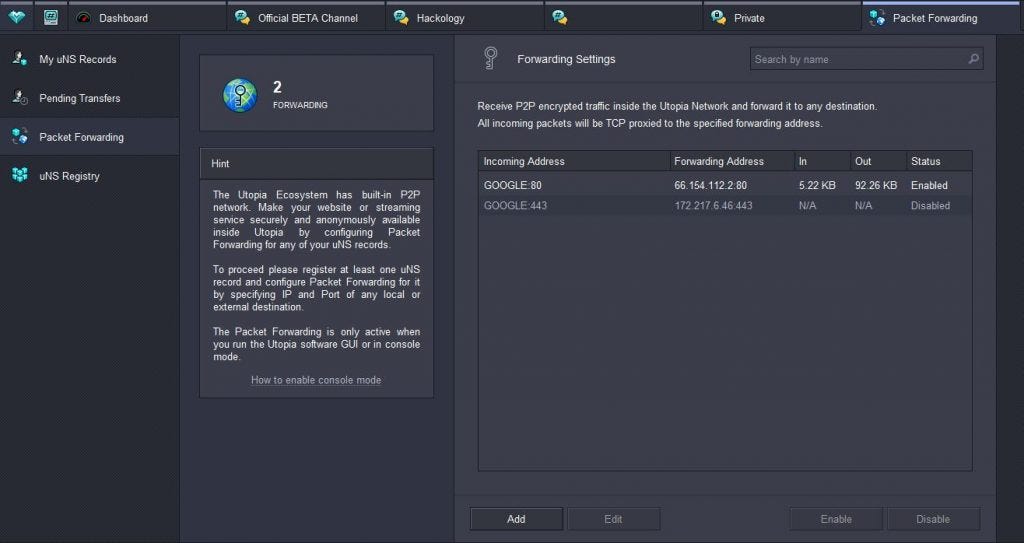Click the Hackology channel chat icon

401,18
